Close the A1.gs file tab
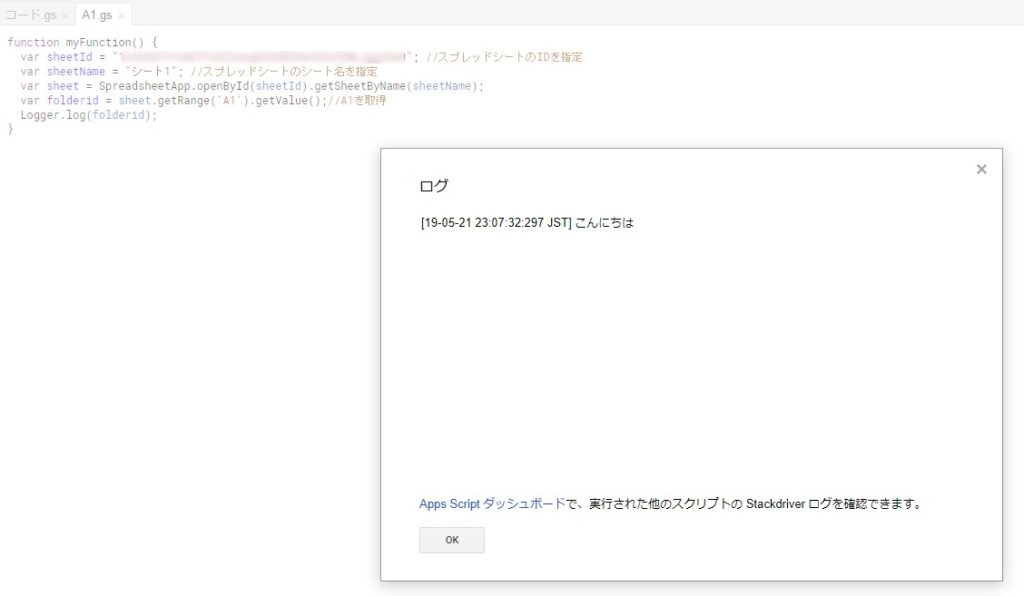The image size is (1024, 596). pyautogui.click(x=121, y=16)
